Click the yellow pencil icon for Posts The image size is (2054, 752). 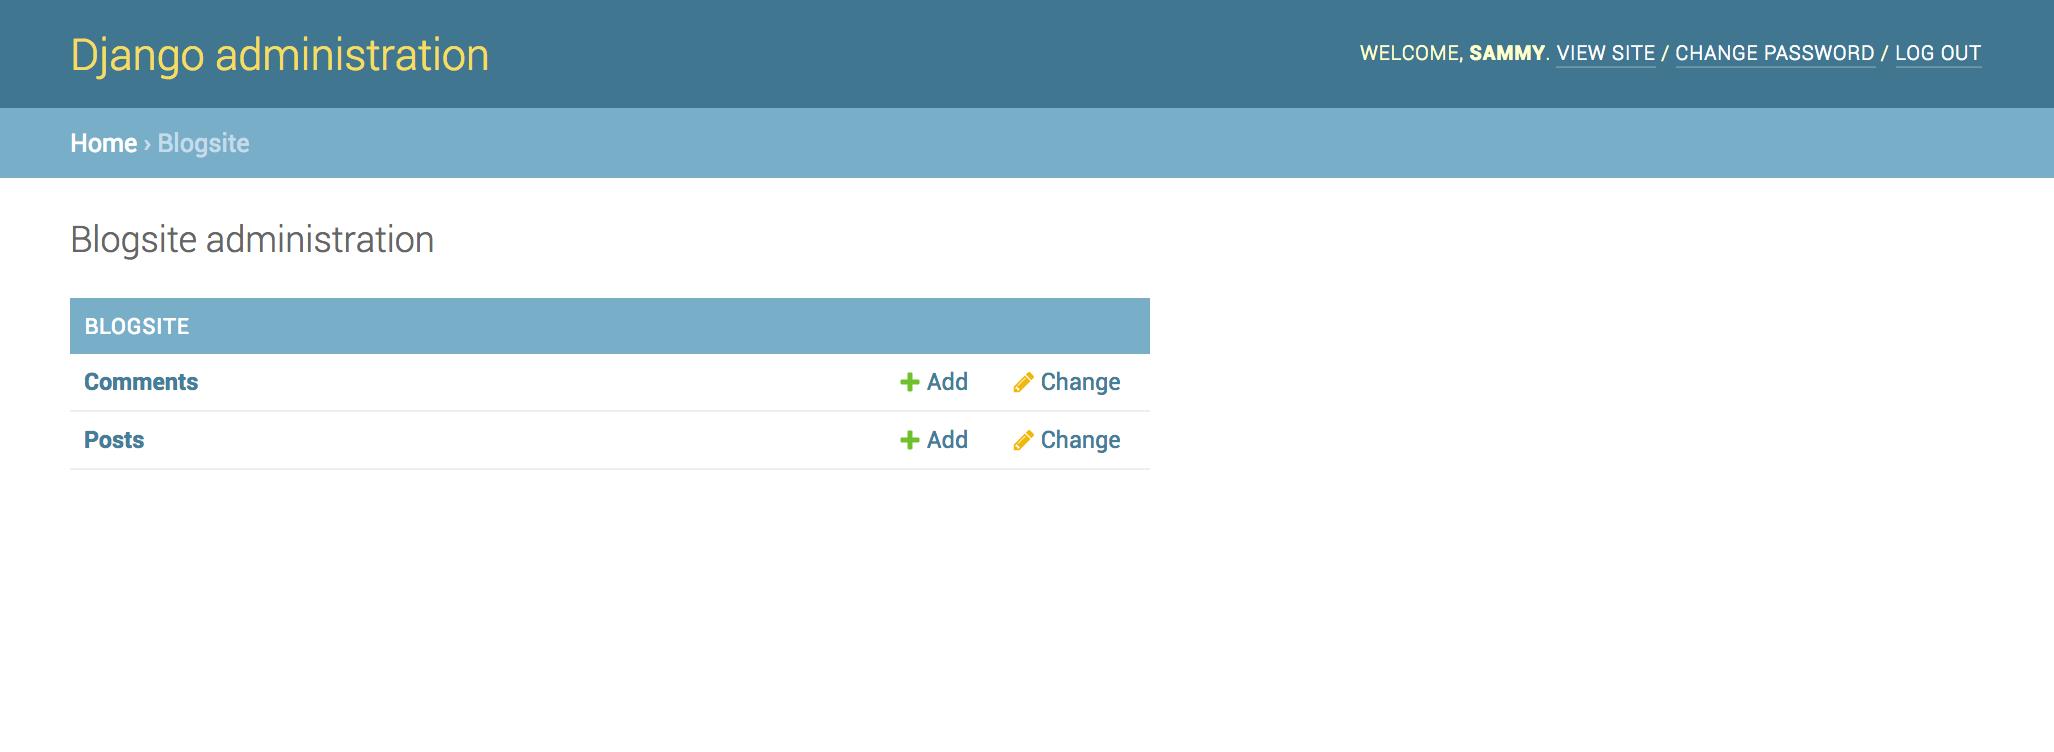coord(1022,440)
